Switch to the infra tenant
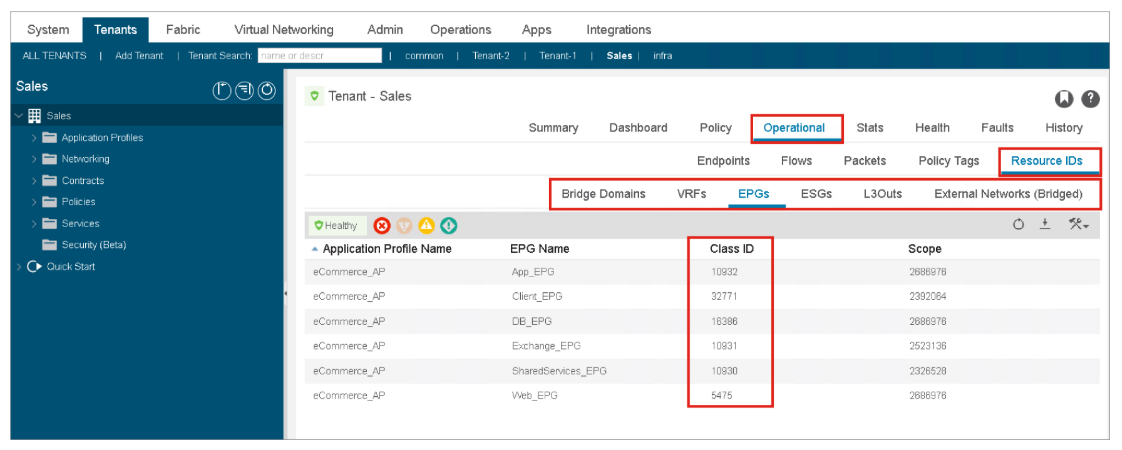The image size is (1122, 450). (x=663, y=55)
